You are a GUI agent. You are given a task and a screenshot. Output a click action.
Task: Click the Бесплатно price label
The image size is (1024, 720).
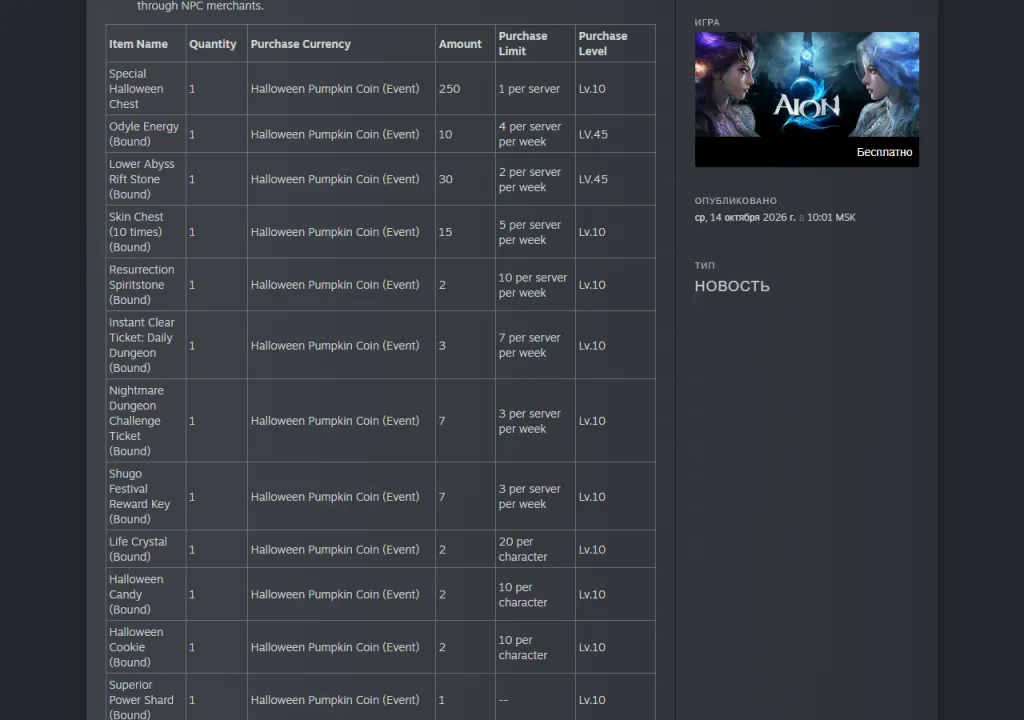click(884, 152)
